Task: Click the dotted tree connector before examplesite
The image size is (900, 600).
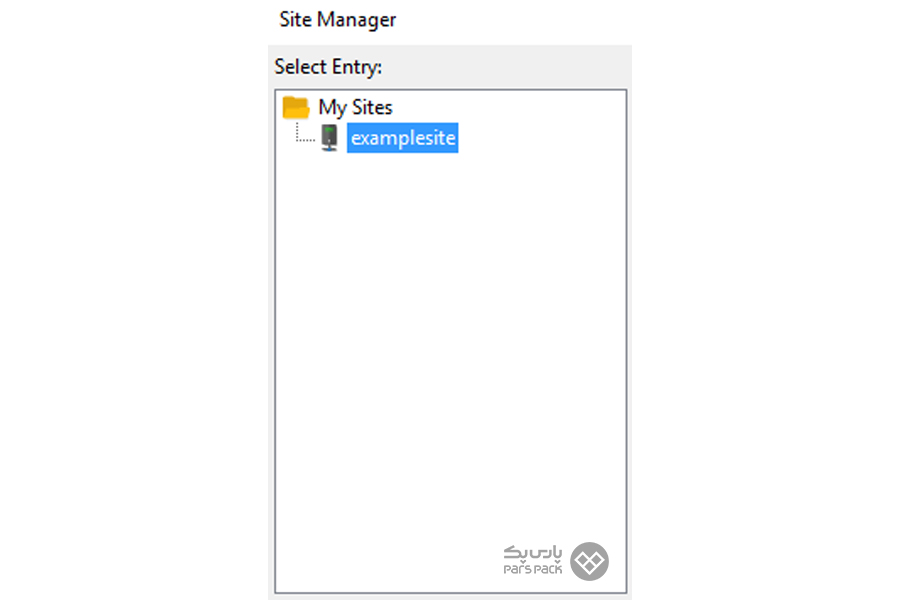Action: pos(305,133)
